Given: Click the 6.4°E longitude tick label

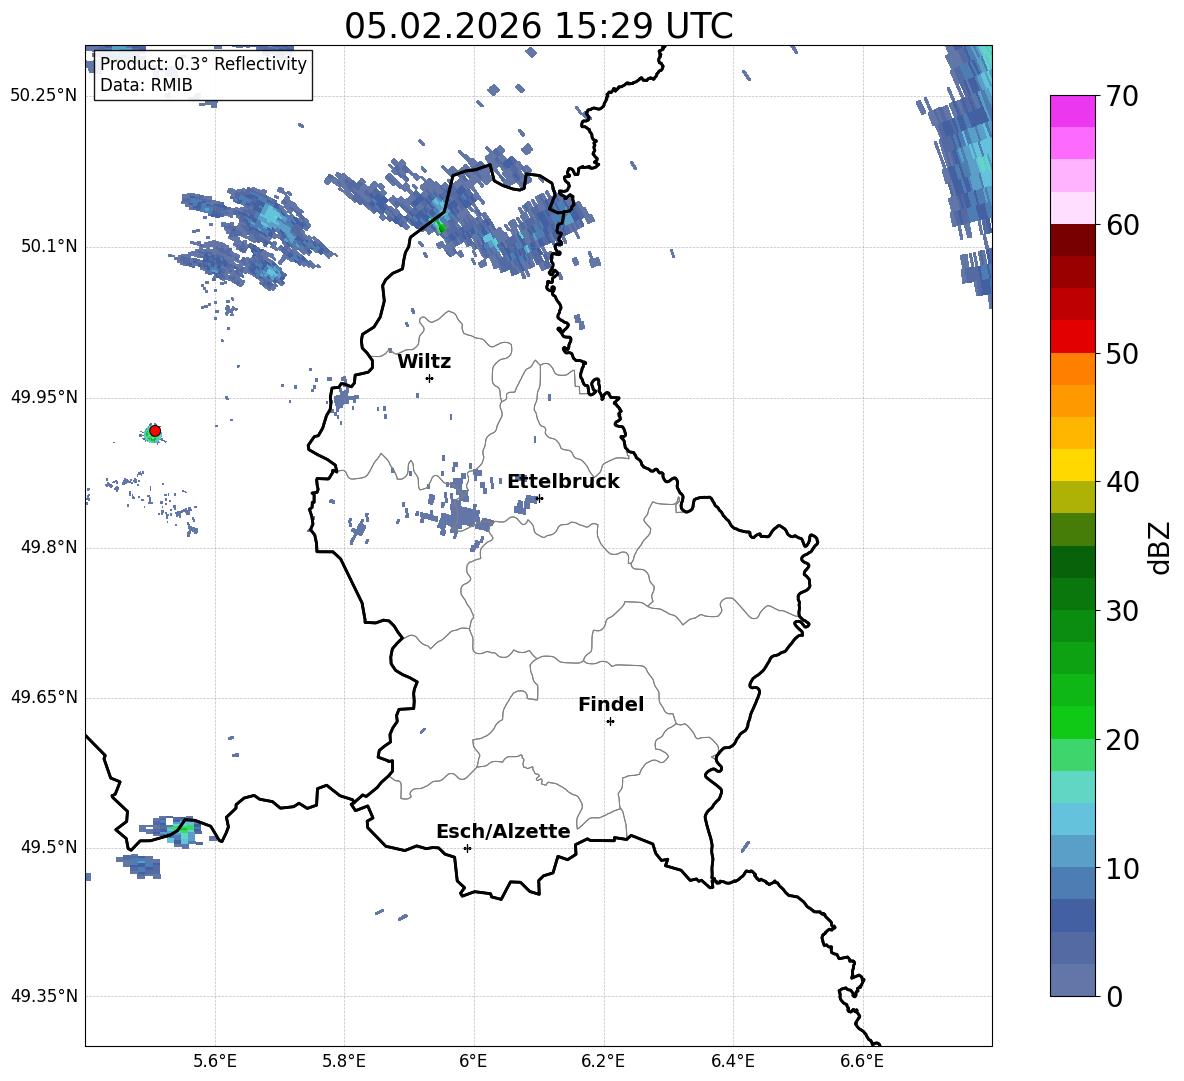Looking at the screenshot, I should pos(733,1061).
